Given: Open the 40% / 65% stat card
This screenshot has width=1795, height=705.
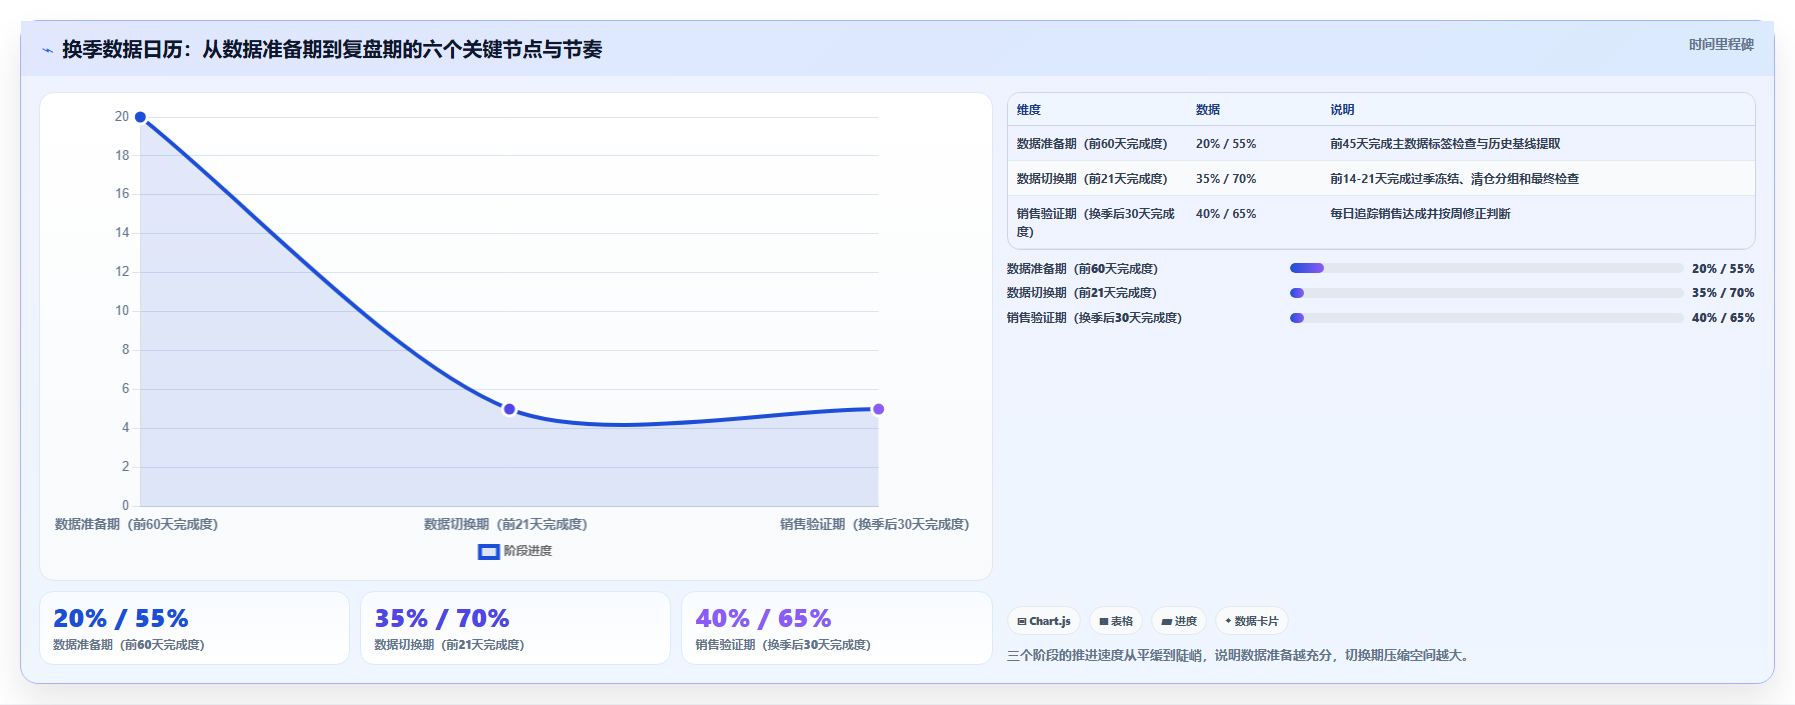Looking at the screenshot, I should [x=836, y=628].
